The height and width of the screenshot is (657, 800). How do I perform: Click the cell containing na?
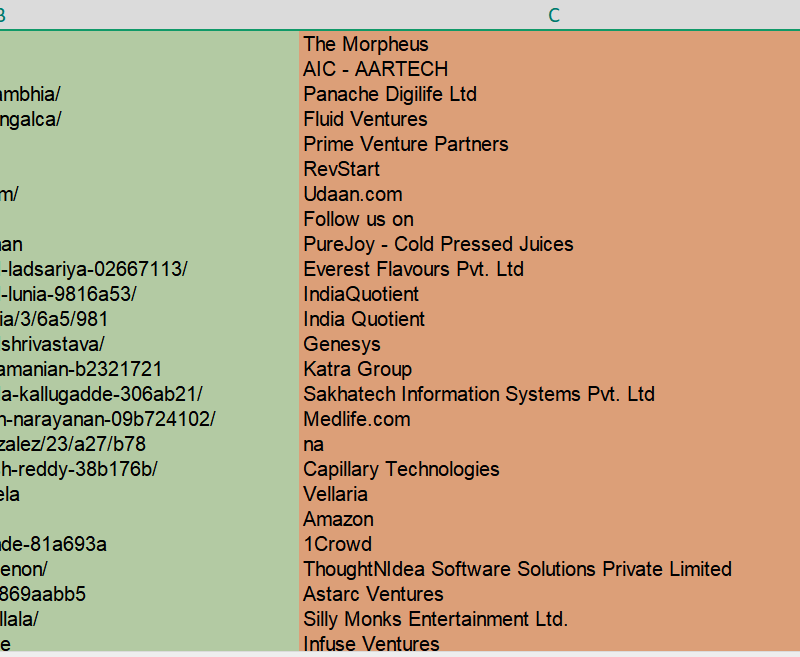(x=549, y=444)
